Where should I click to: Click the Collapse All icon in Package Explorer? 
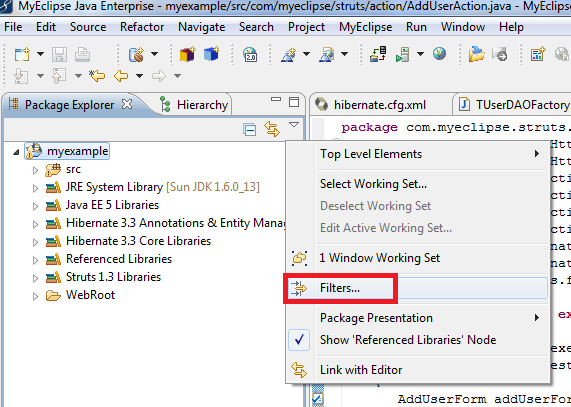click(250, 130)
